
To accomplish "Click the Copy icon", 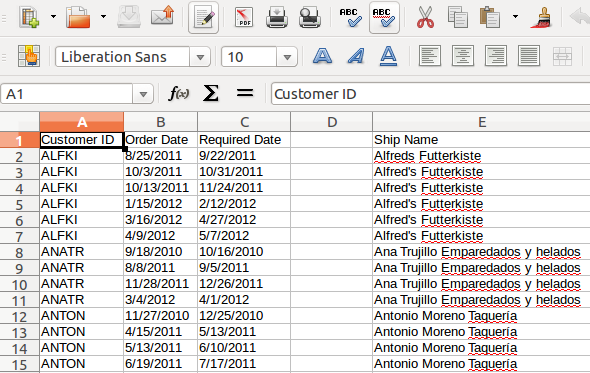I will (x=458, y=17).
